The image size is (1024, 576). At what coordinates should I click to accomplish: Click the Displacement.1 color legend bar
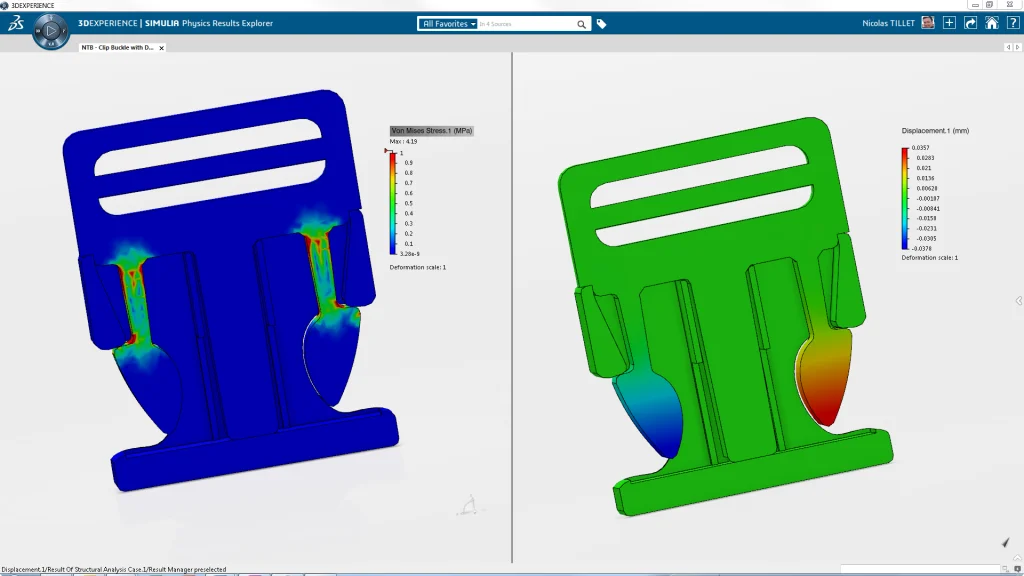tap(905, 198)
